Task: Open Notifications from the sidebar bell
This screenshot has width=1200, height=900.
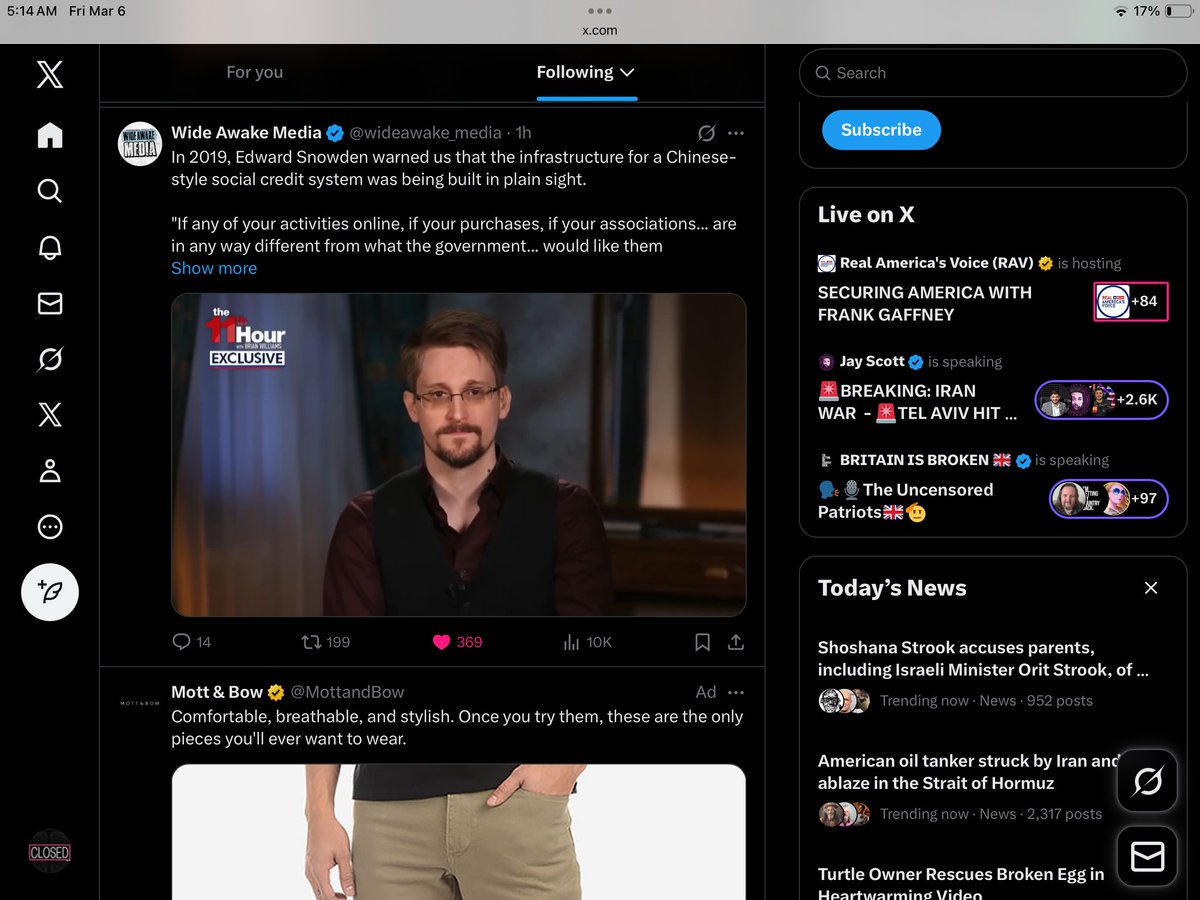Action: [49, 247]
